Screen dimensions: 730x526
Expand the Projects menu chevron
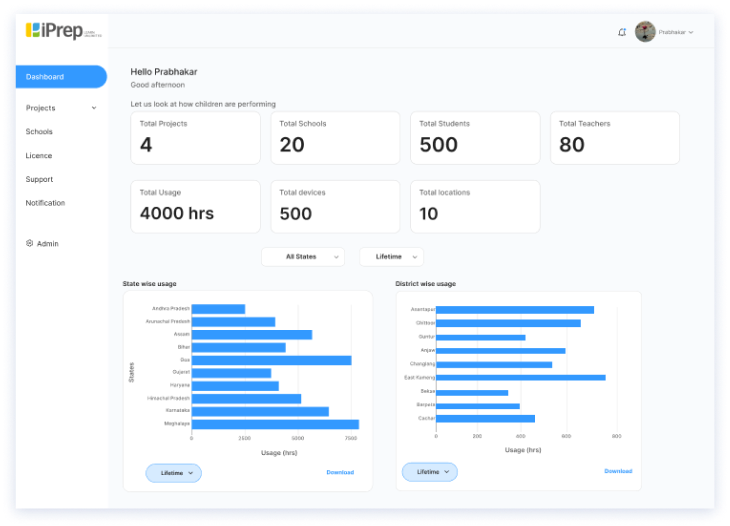[94, 108]
